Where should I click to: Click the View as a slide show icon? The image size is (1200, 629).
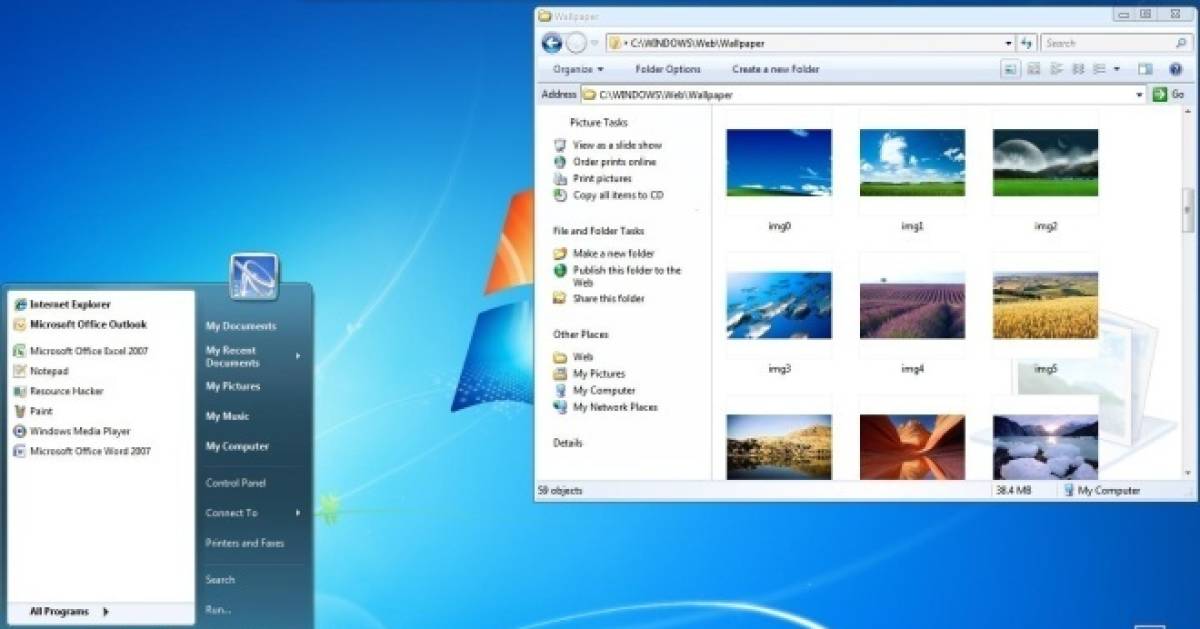[x=560, y=144]
